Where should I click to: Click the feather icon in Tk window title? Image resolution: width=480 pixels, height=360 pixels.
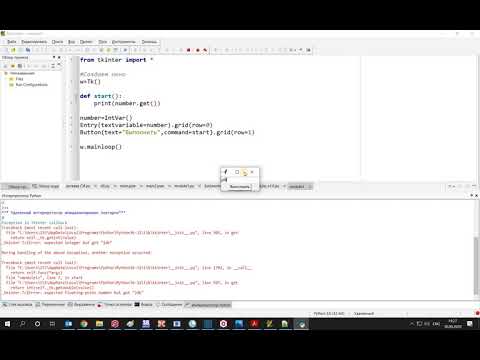225,172
